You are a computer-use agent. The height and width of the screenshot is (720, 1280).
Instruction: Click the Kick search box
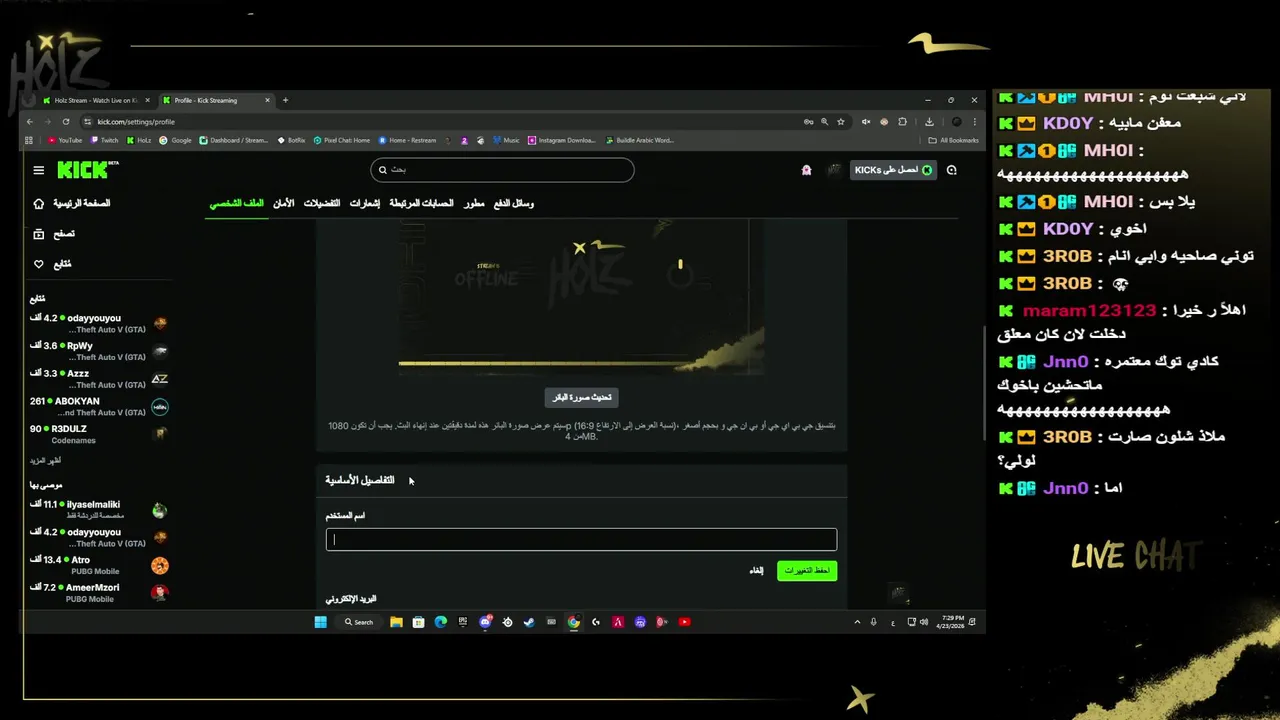click(502, 170)
